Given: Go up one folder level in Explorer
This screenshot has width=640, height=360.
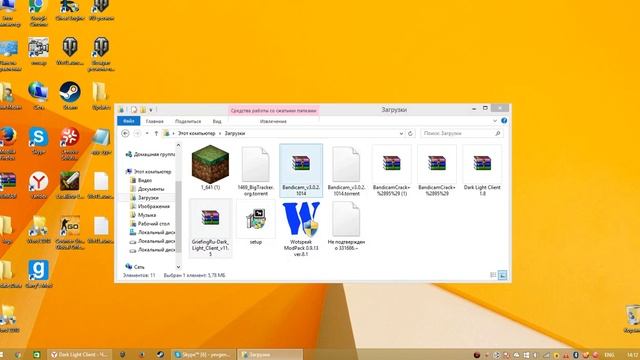Looking at the screenshot, I should [x=156, y=133].
